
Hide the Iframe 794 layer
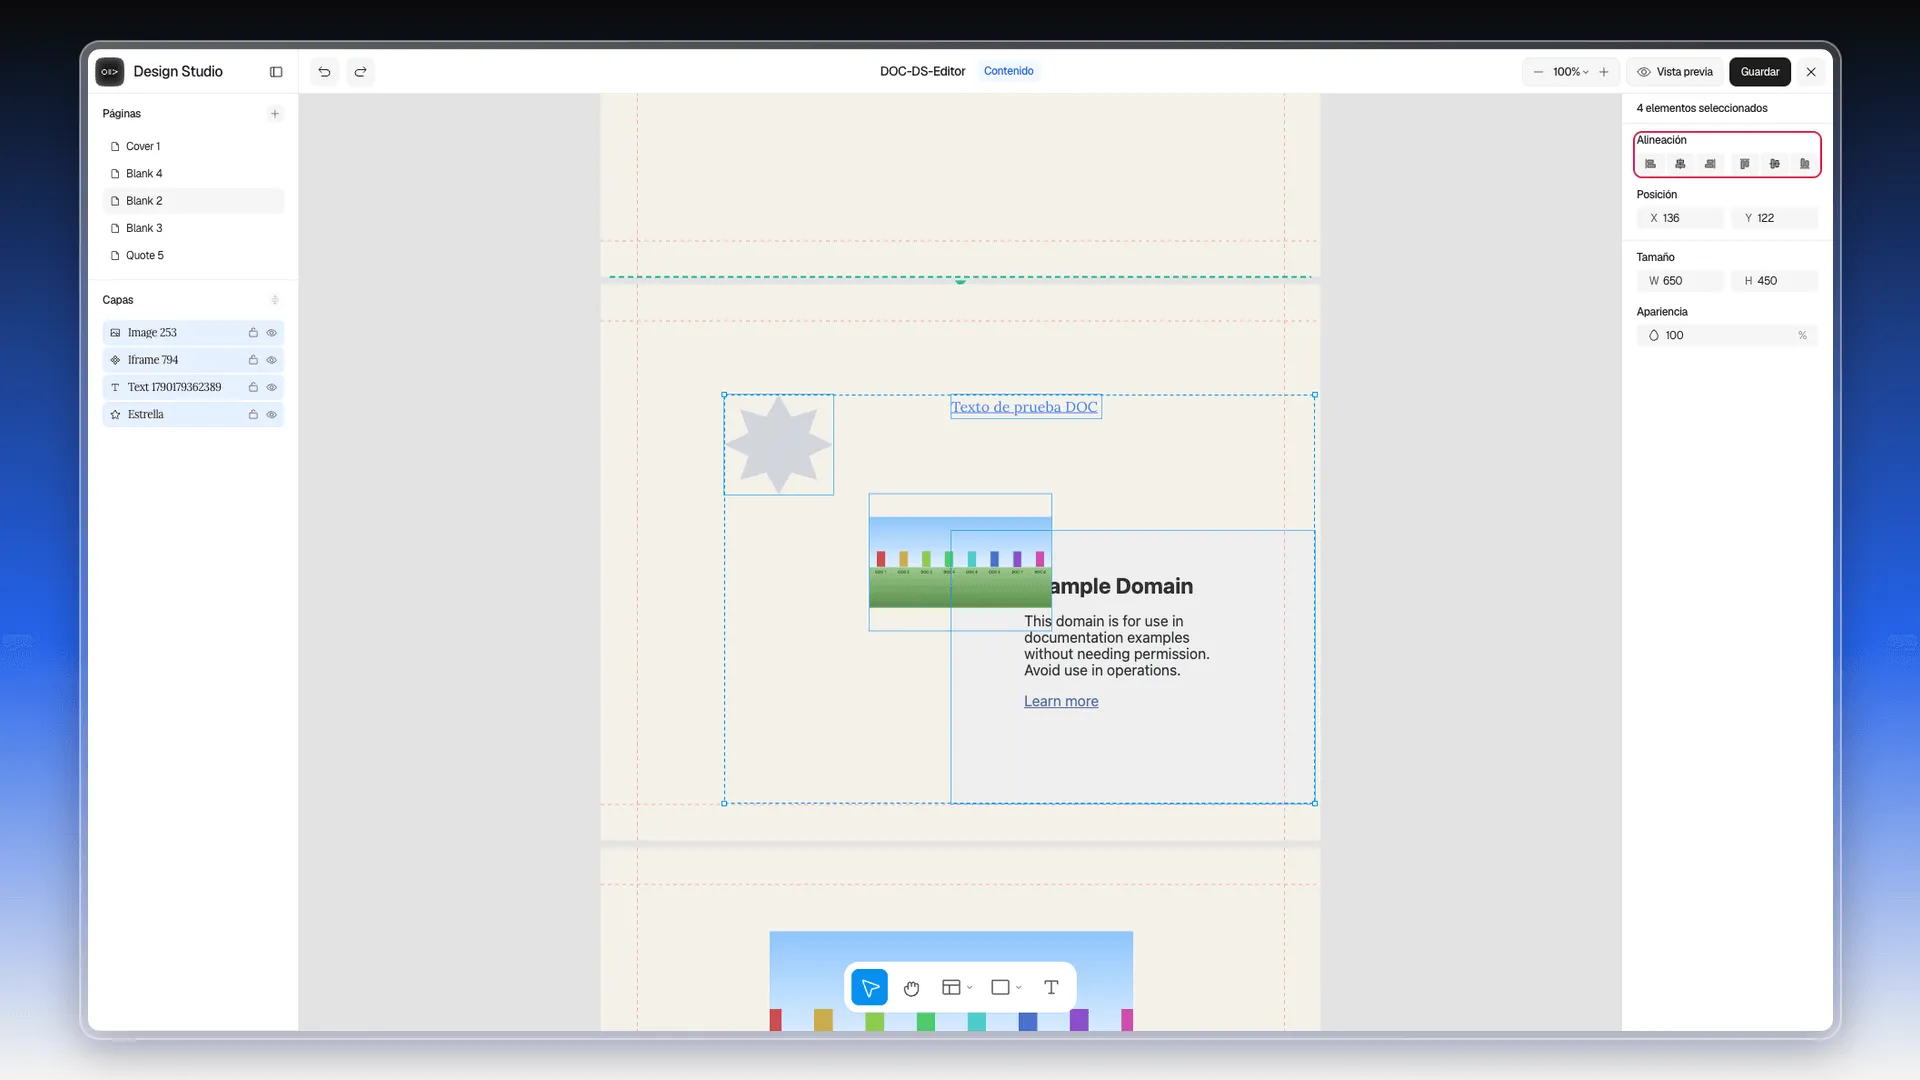pyautogui.click(x=271, y=360)
